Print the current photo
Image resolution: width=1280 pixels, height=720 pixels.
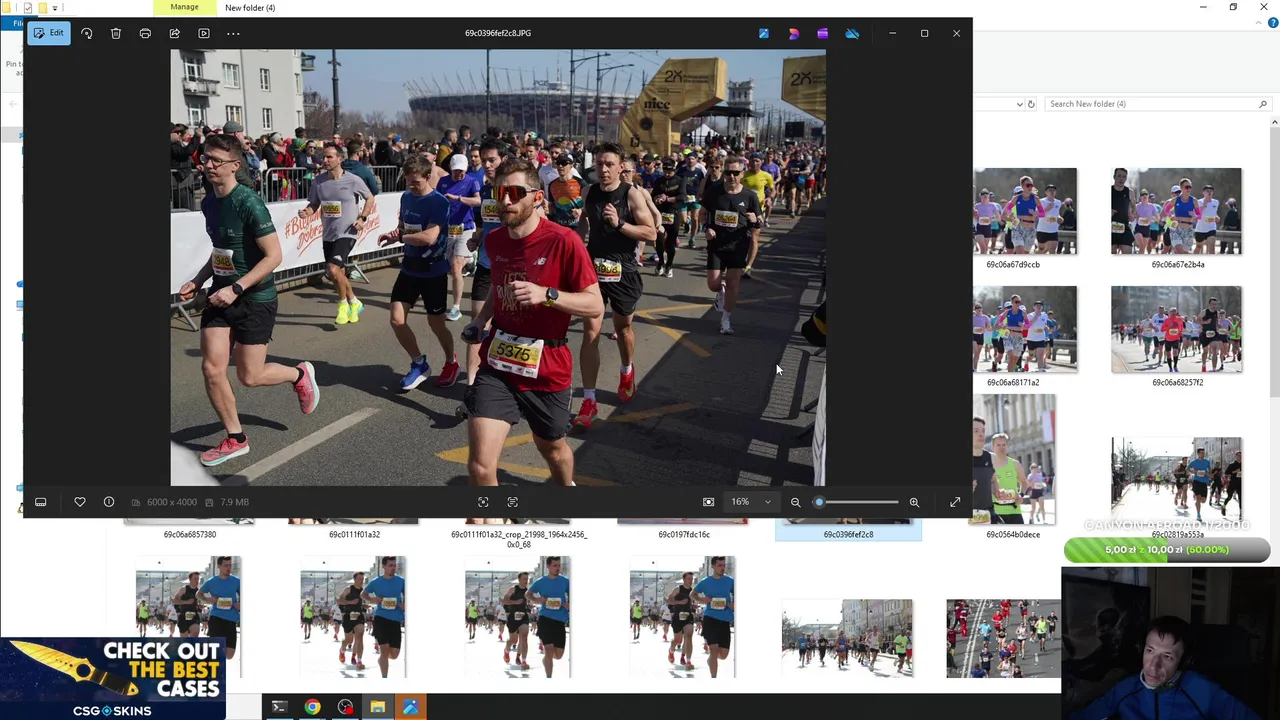pos(145,33)
